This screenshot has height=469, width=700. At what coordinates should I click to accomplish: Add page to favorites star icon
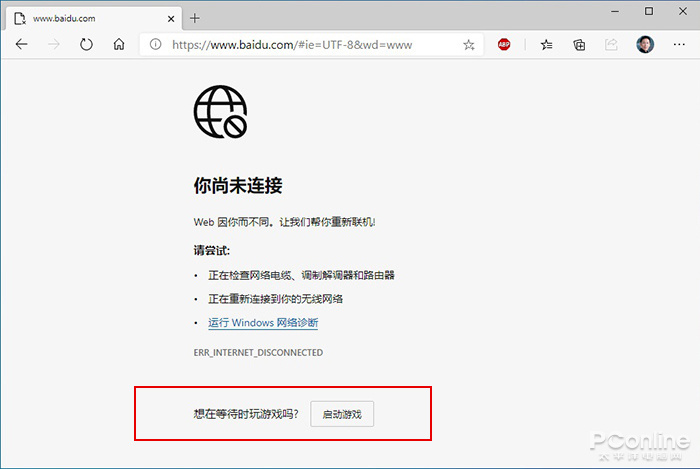468,45
